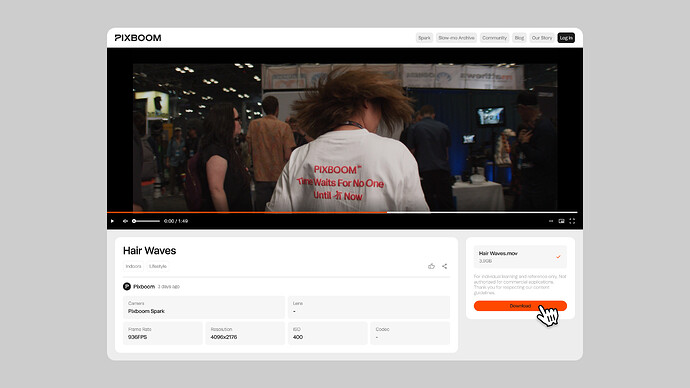Viewport: 690px width, 388px height.
Task: Visit the Our Story page
Action: pyautogui.click(x=542, y=38)
